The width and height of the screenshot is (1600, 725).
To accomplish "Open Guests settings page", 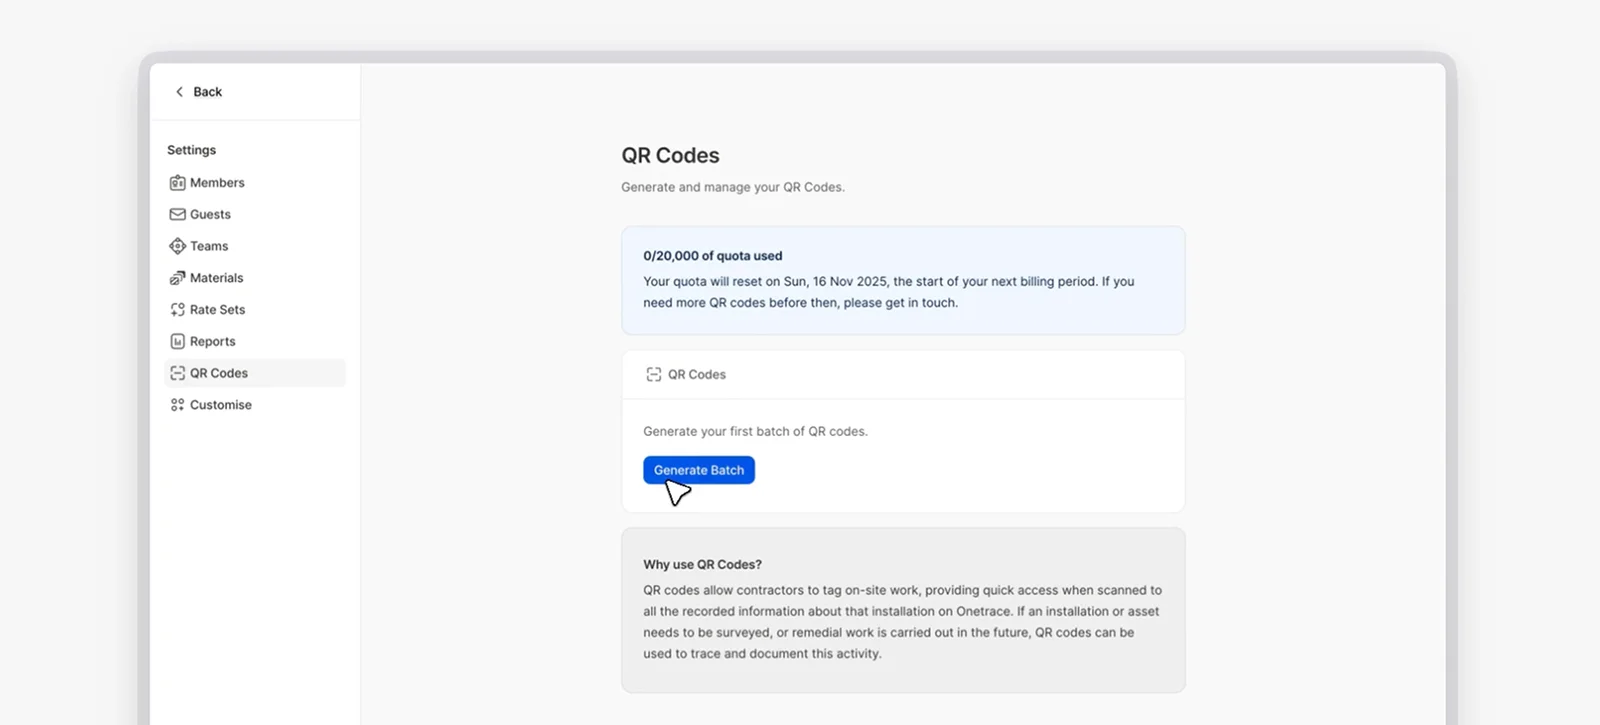I will point(255,214).
